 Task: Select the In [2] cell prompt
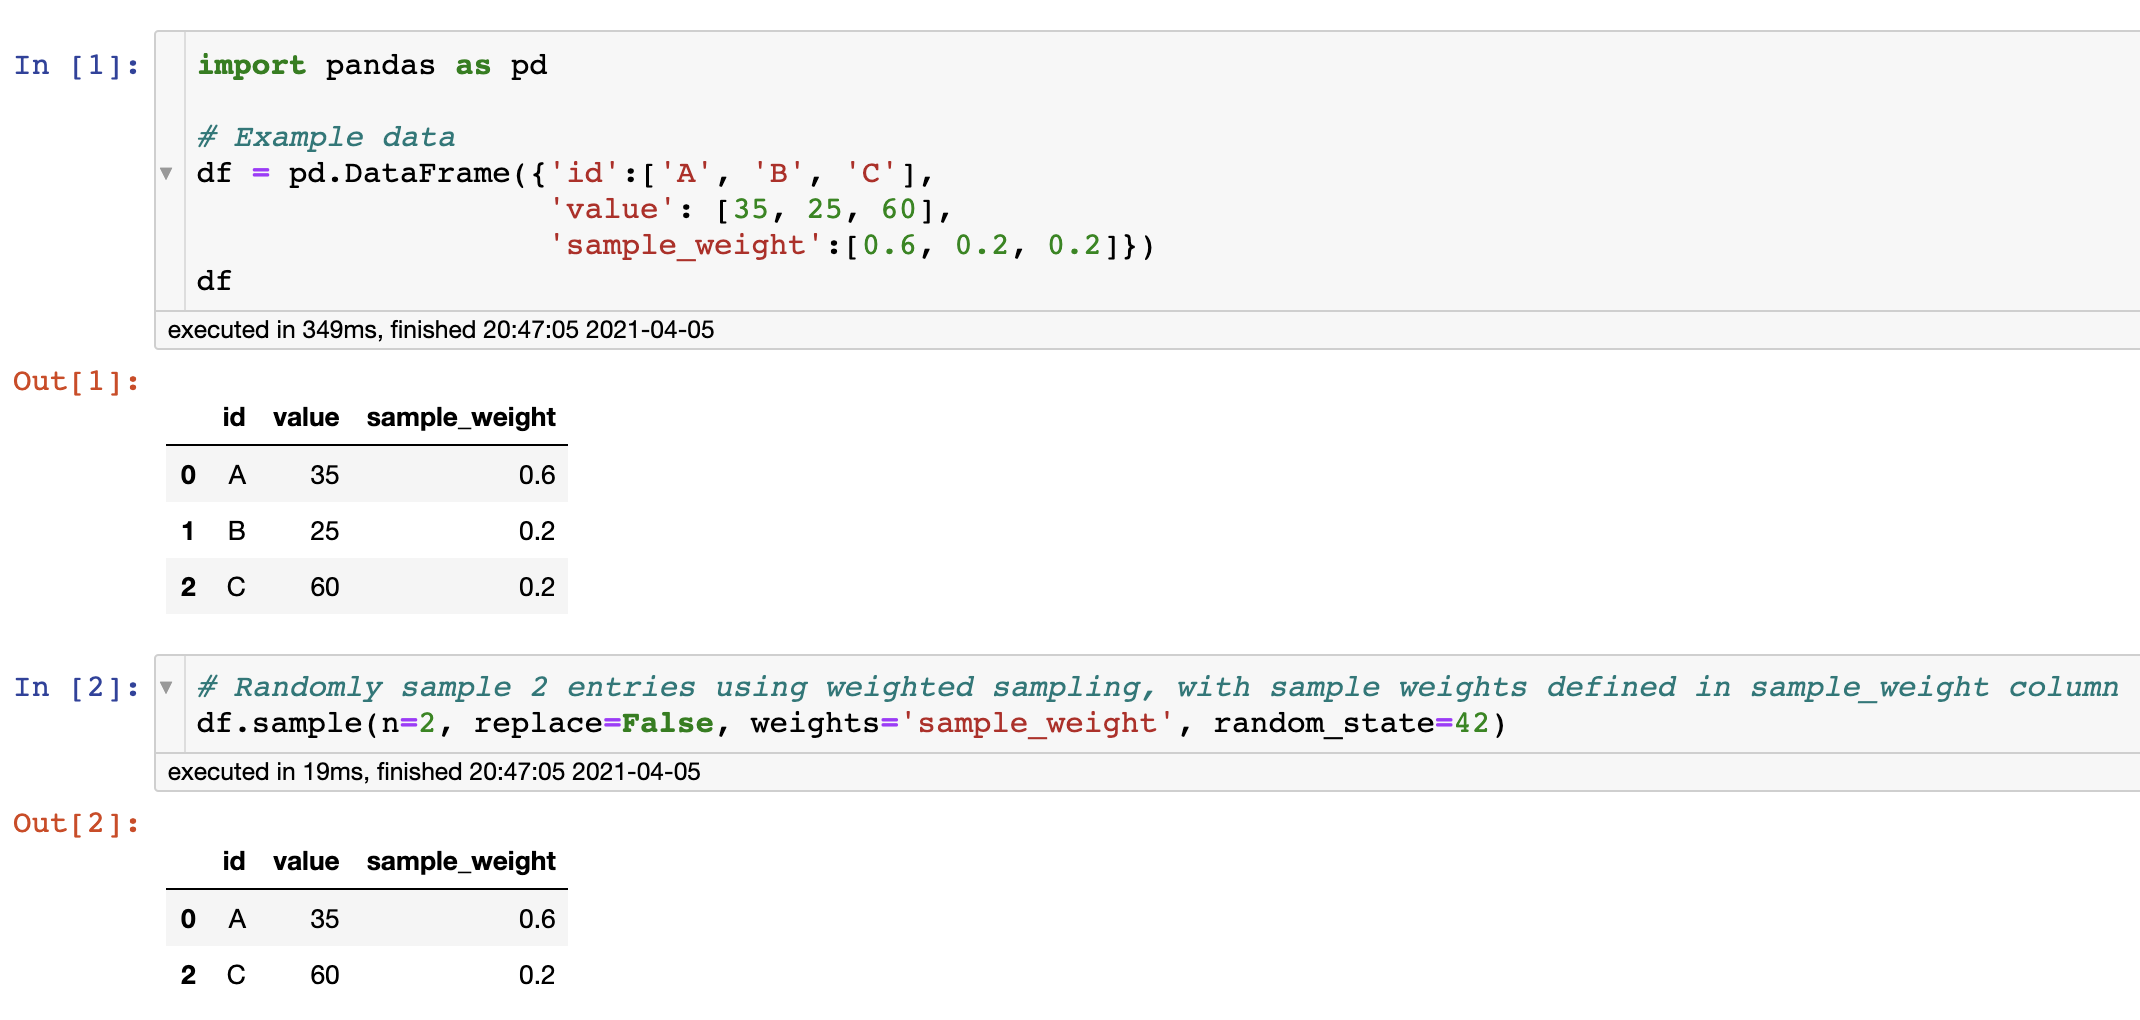tap(76, 688)
